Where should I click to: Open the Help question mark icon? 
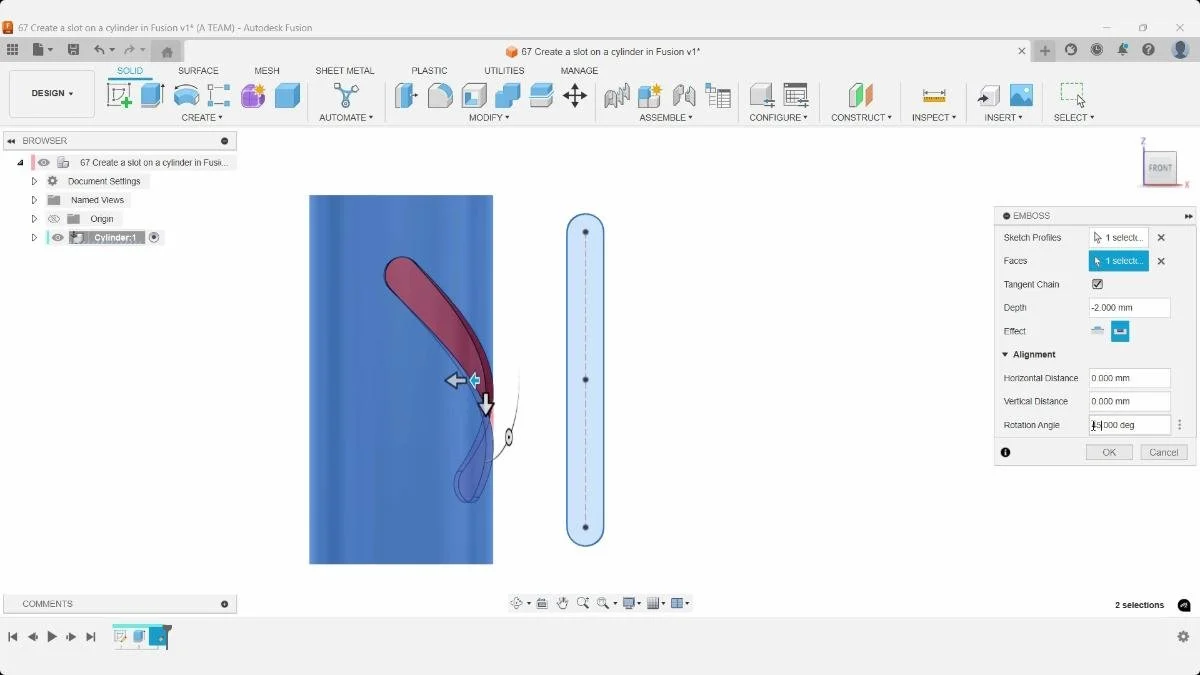point(1149,49)
